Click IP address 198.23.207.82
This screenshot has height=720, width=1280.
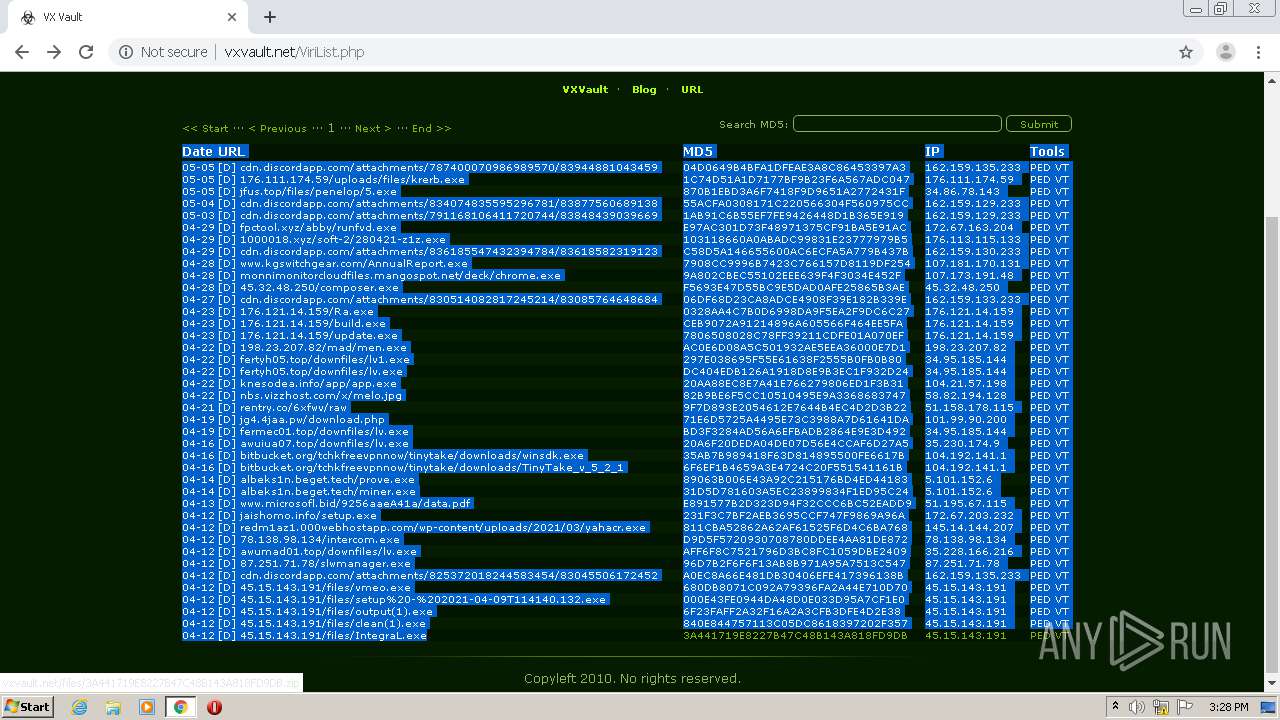[966, 347]
